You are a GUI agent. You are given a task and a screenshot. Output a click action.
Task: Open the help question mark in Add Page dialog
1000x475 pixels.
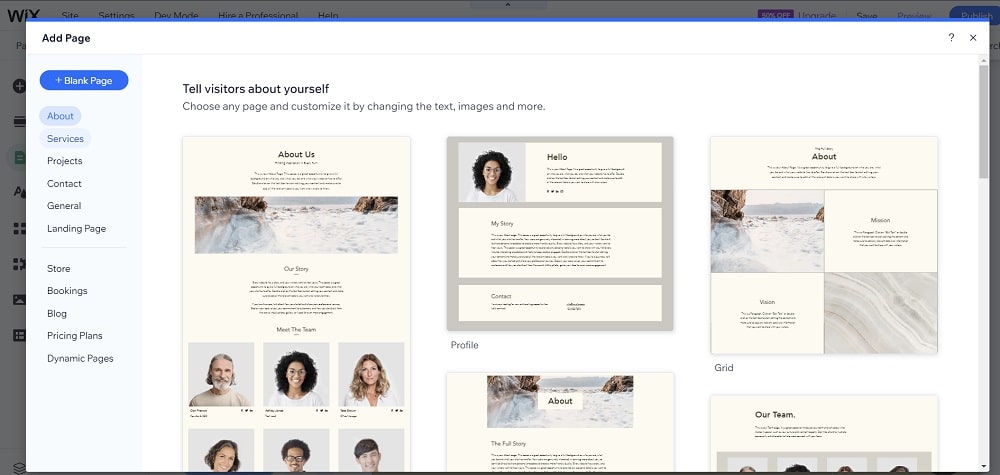(951, 38)
